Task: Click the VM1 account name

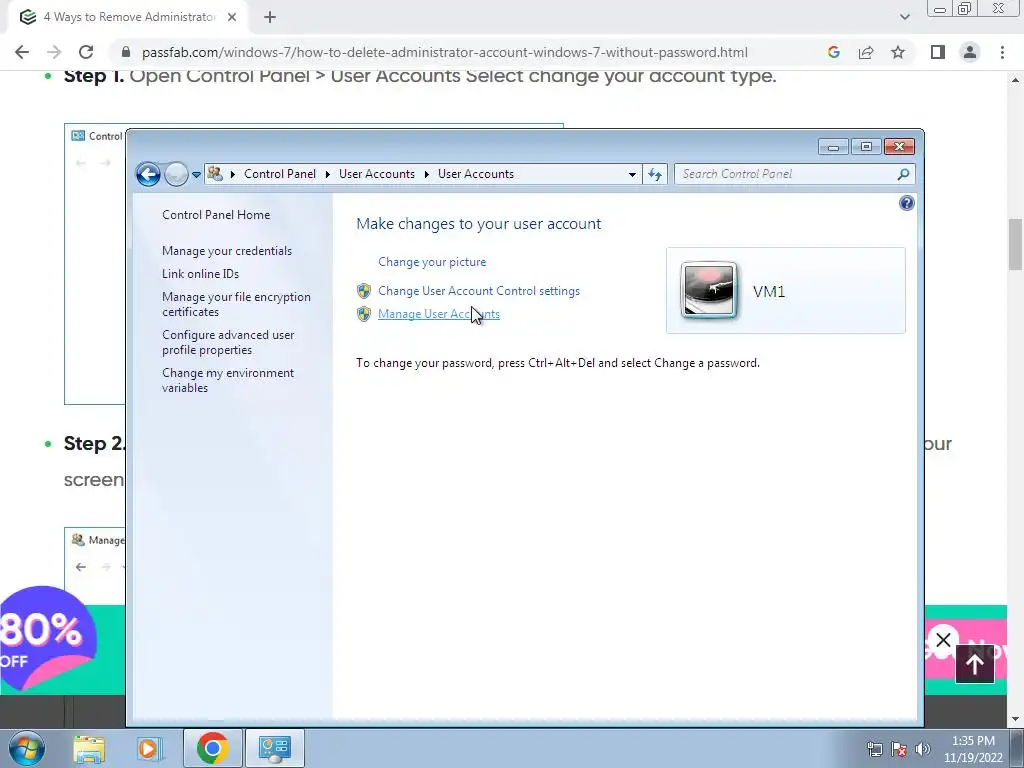Action: point(769,291)
